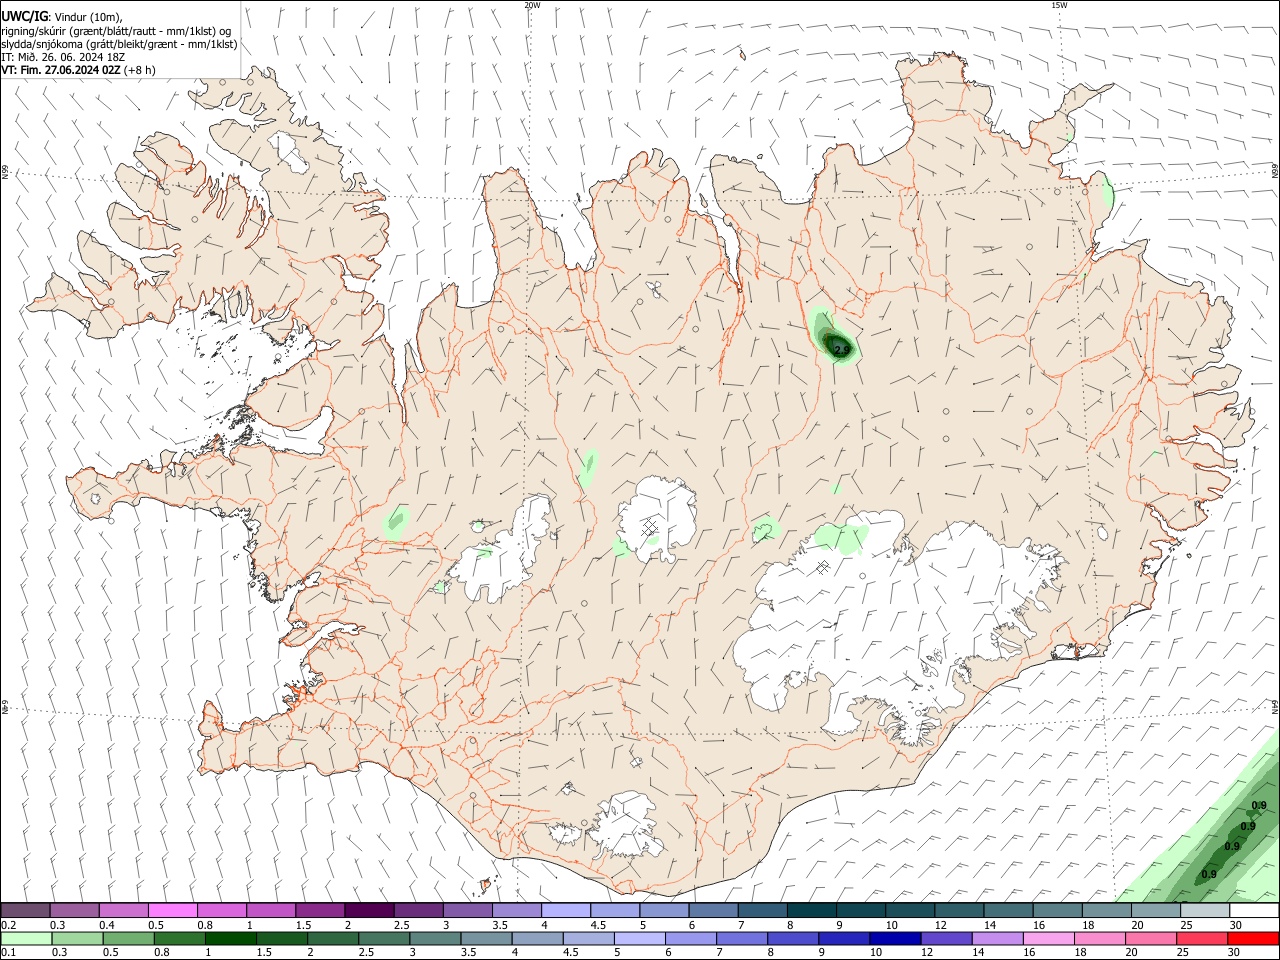Choose the darkest green 1 swatch in lower legend row

click(230, 938)
